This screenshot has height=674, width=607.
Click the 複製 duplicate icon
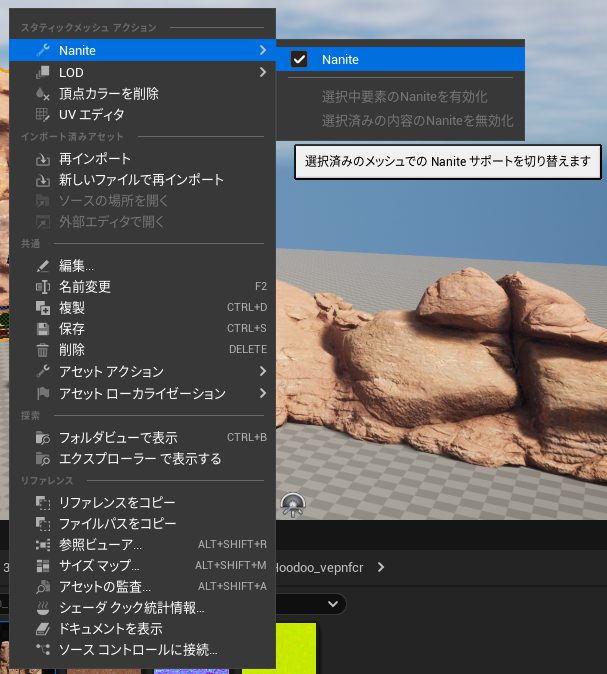pos(42,308)
